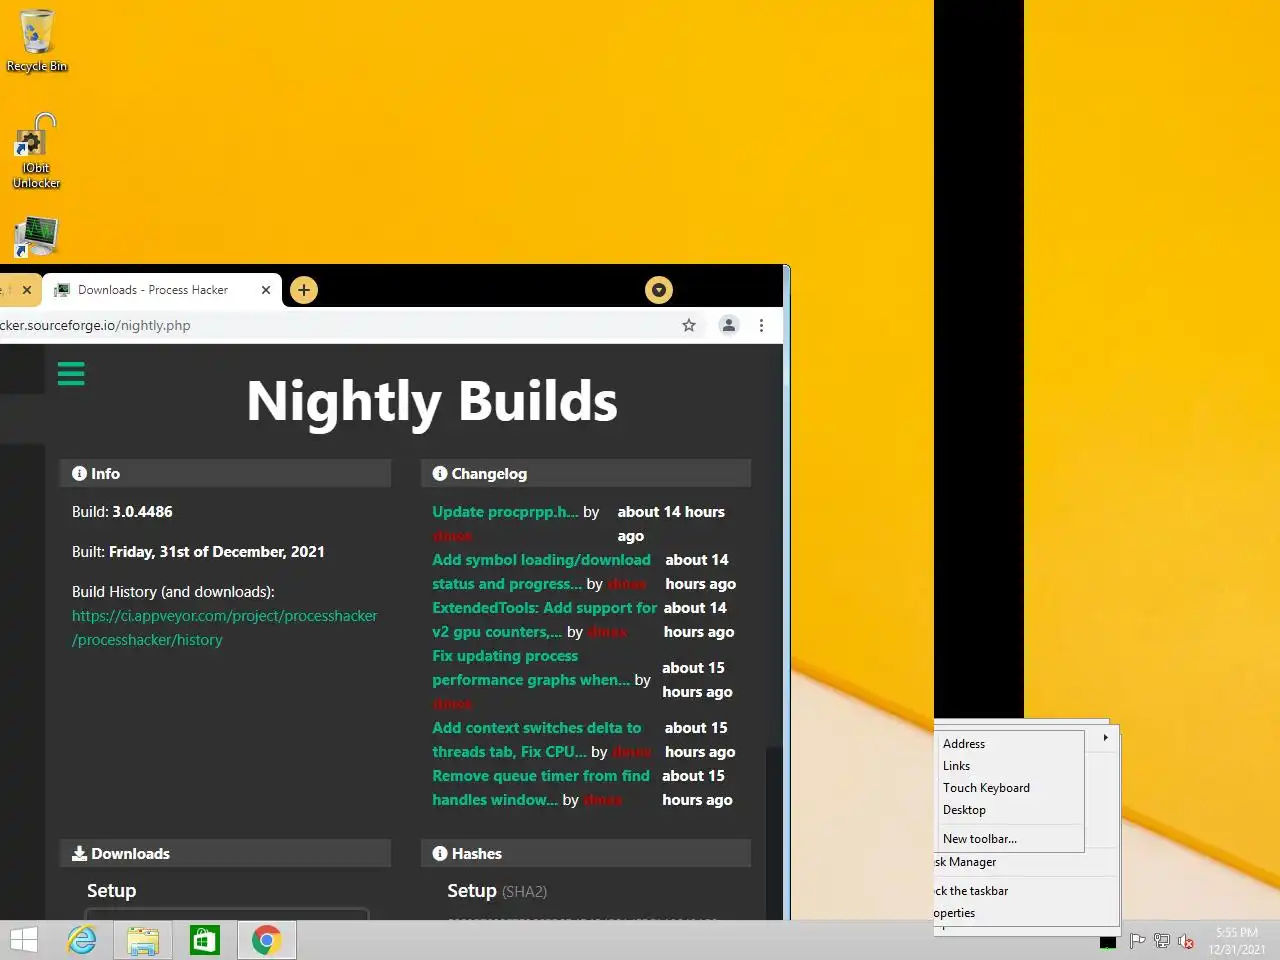Click the Downloads panel header
Screen dimensions: 1280x960
point(225,854)
